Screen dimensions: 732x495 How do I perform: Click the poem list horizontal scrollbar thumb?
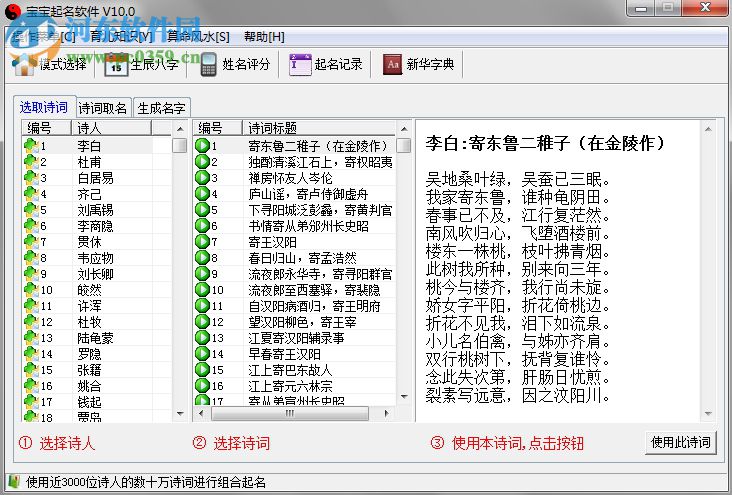[x=290, y=413]
